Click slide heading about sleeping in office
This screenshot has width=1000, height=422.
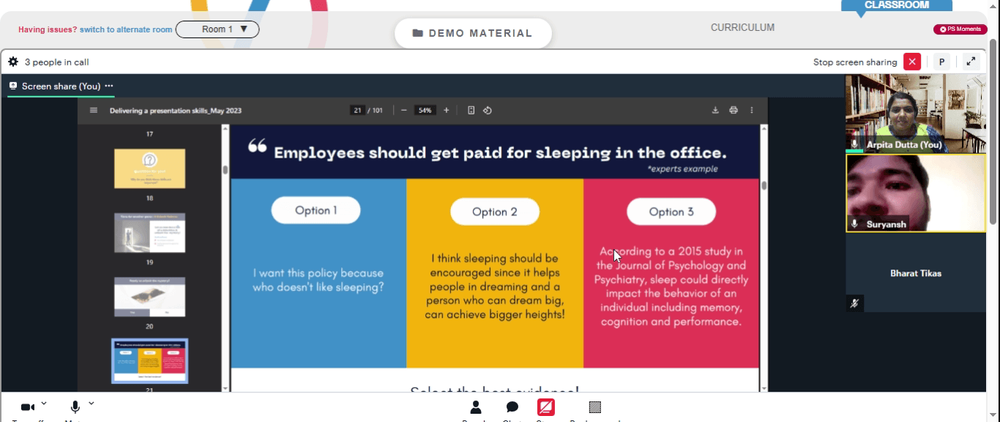500,153
